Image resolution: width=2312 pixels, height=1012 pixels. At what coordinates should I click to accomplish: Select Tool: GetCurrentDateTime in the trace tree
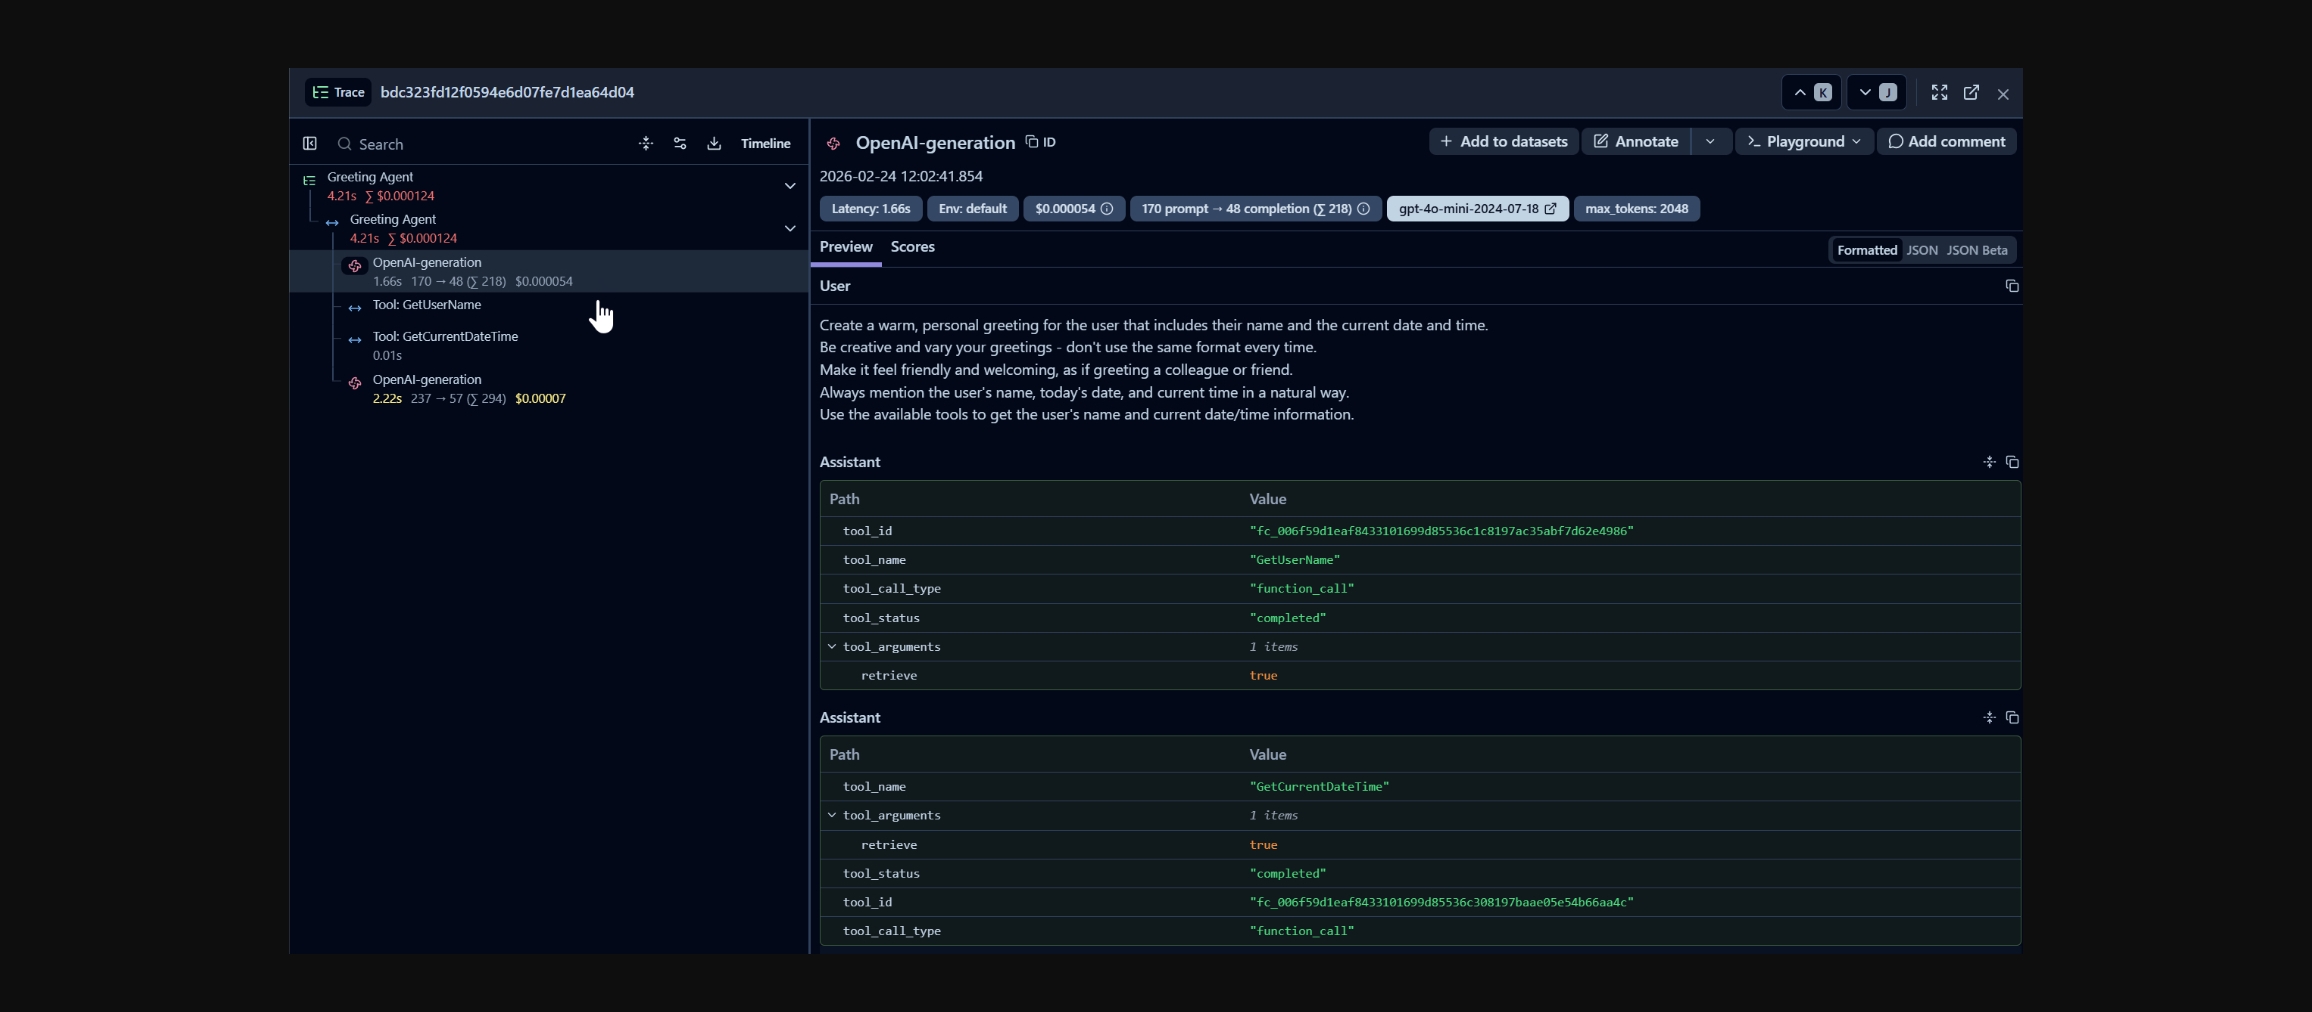point(445,337)
